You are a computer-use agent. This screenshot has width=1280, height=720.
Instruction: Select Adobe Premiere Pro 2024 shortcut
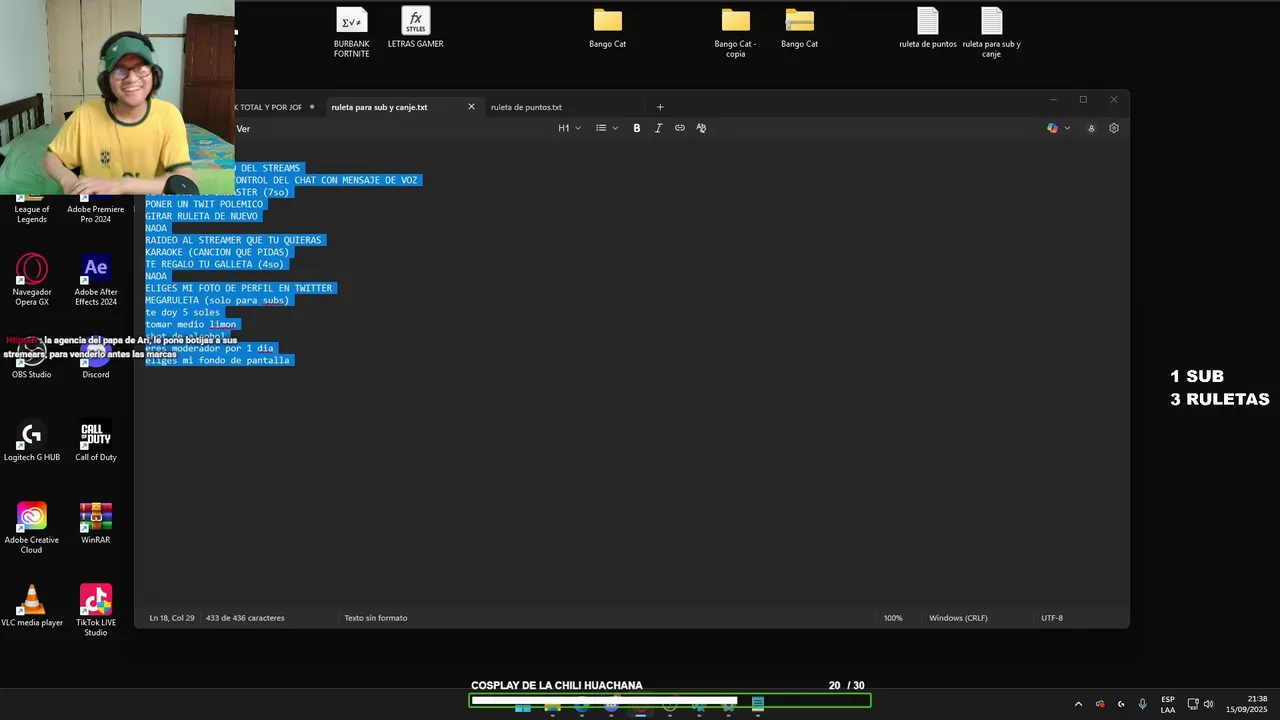coord(96,209)
